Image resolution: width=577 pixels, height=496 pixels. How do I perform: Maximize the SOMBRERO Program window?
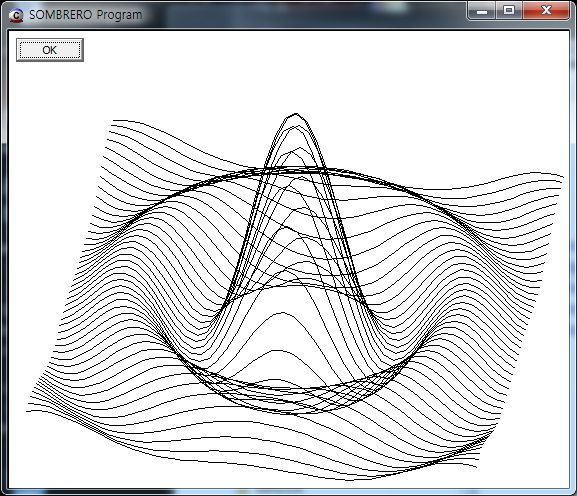509,11
